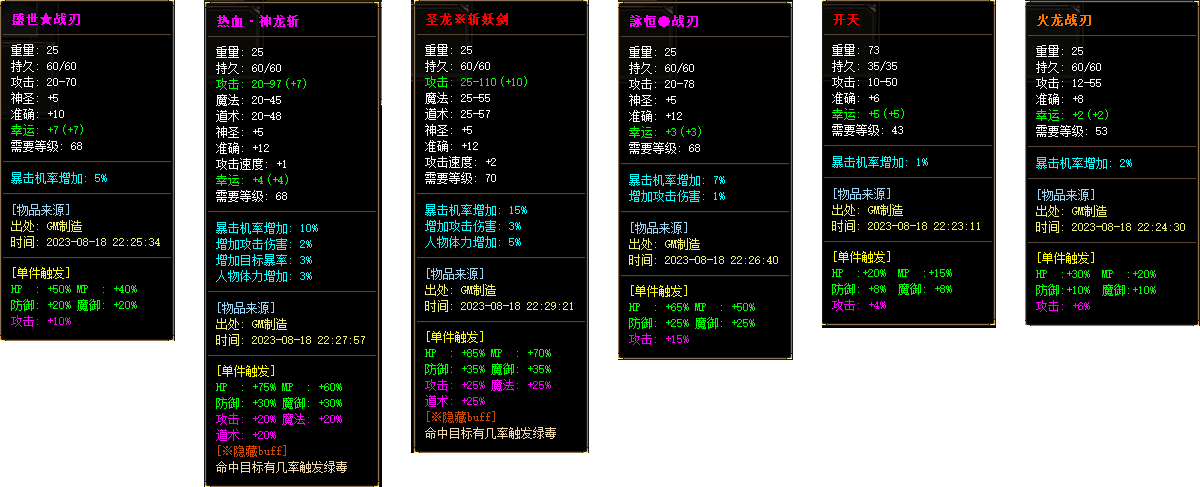Click 暴击机率增加: 15% bonus line
Viewport: 1200px width, 487px height.
[476, 210]
